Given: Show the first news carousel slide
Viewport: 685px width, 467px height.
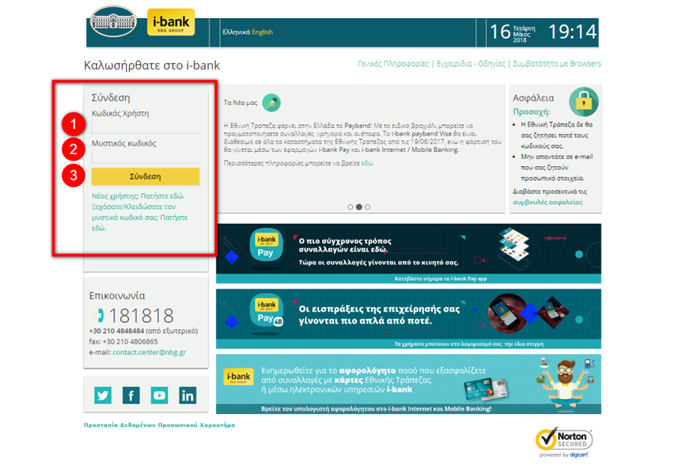Looking at the screenshot, I should click(x=350, y=207).
